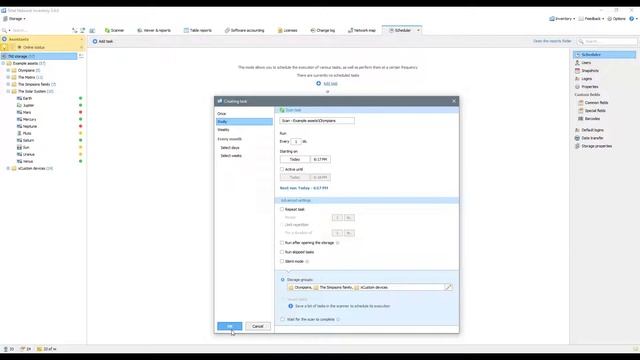Click Open the reports folder link
The height and width of the screenshot is (360, 640).
pos(552,41)
